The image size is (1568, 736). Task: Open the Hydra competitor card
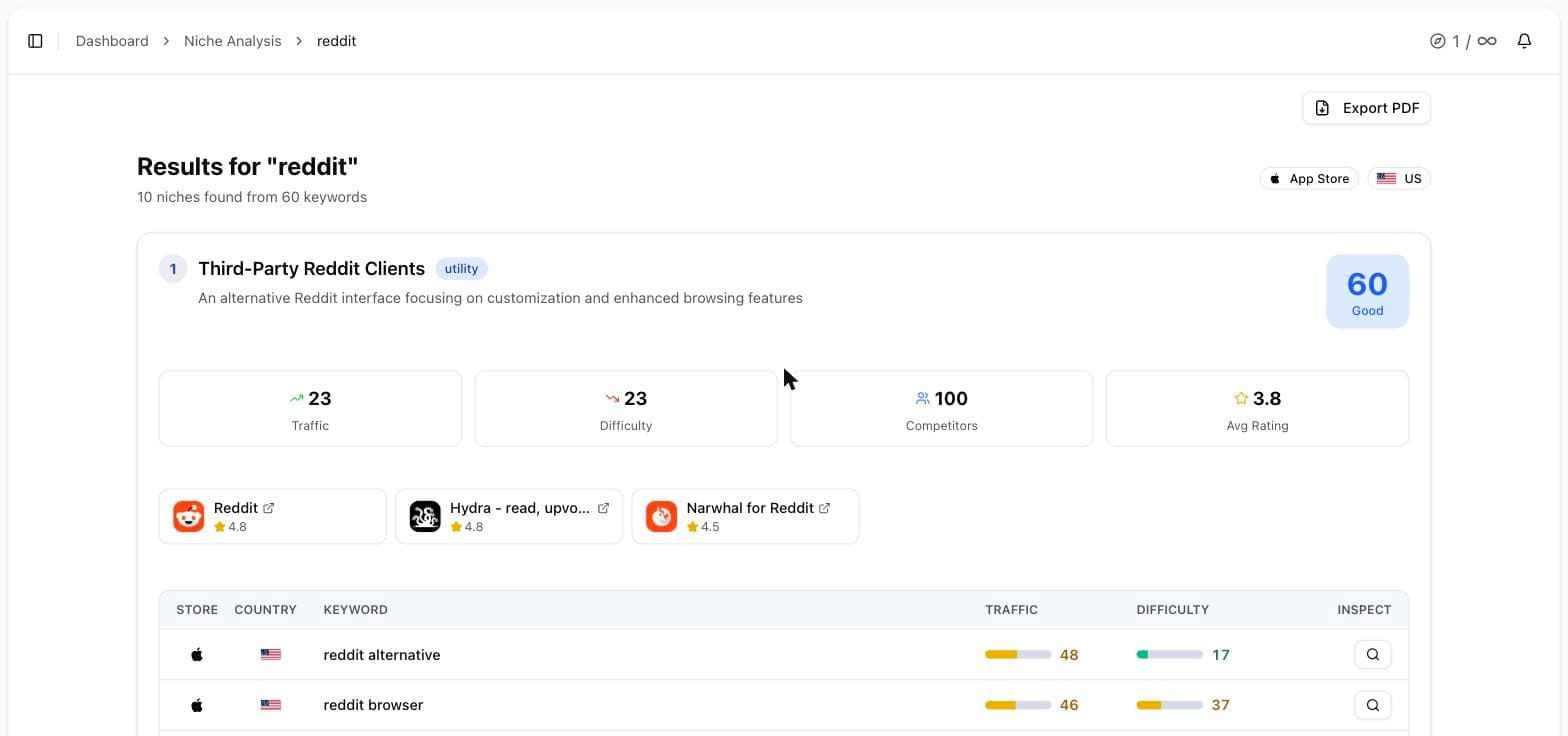coord(509,516)
